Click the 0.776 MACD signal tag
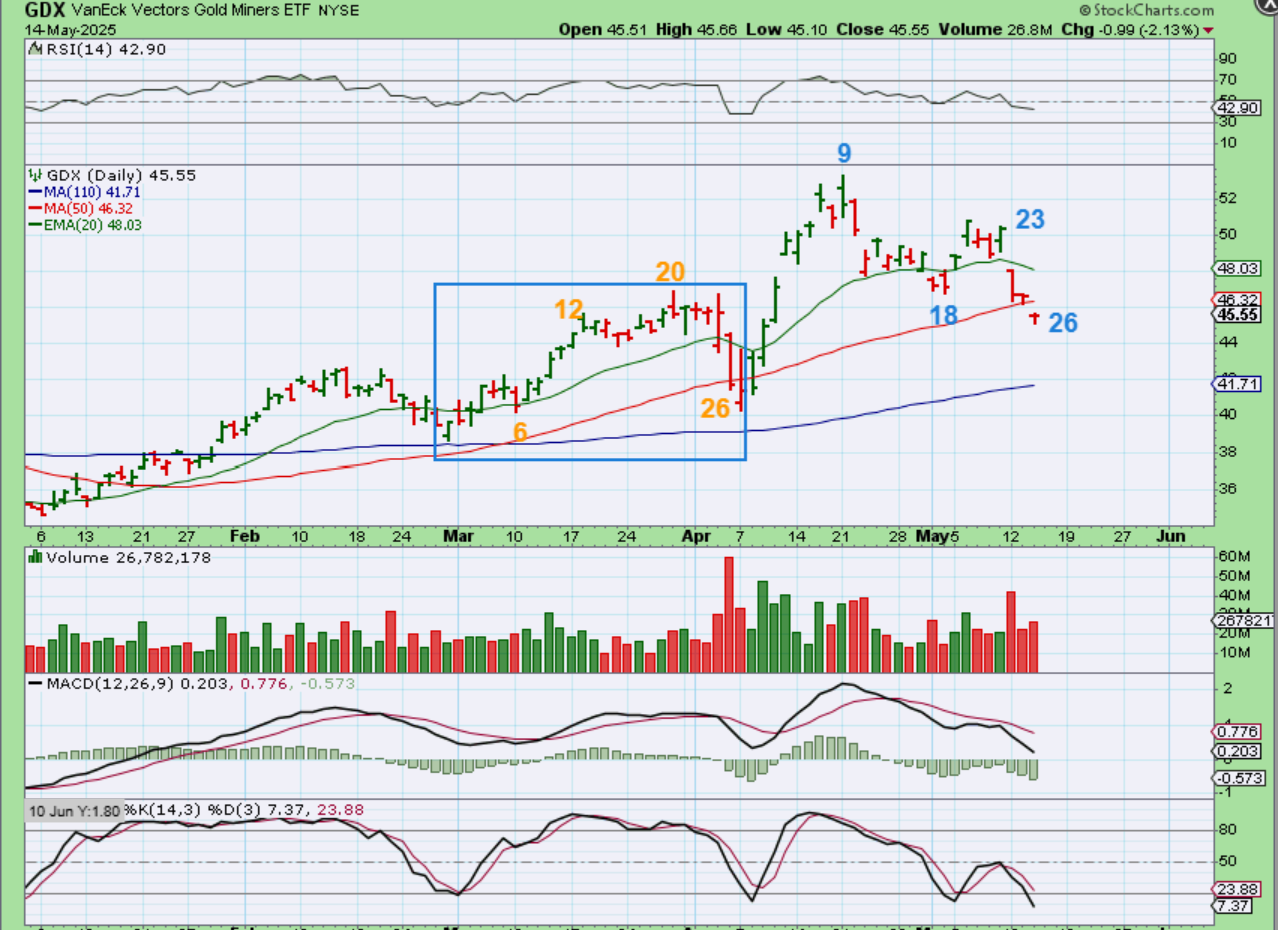Image resolution: width=1278 pixels, height=930 pixels. point(1236,731)
